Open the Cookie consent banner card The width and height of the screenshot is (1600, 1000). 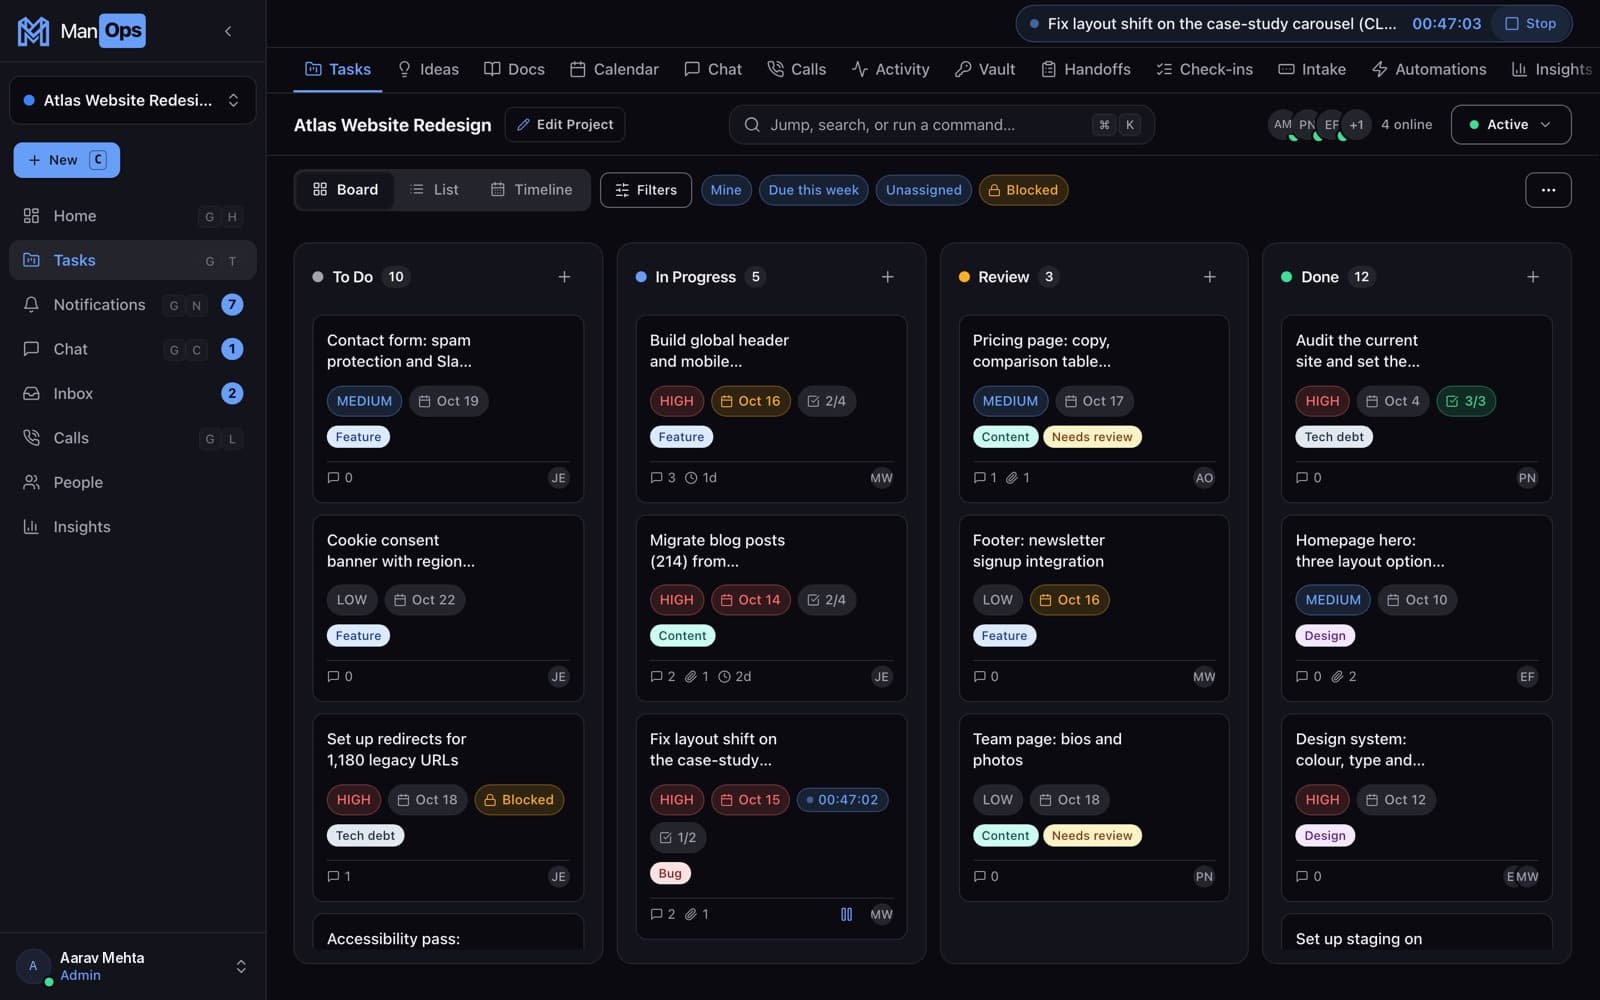click(448, 608)
